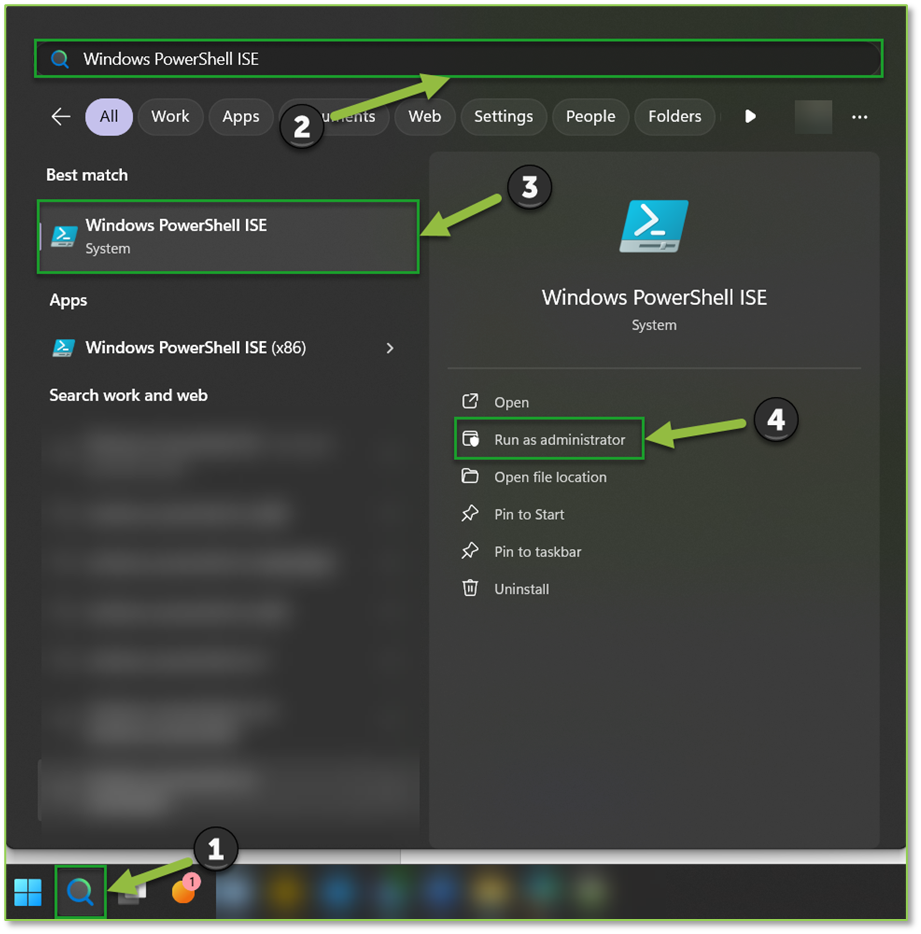Click the Search icon on the taskbar

point(80,891)
